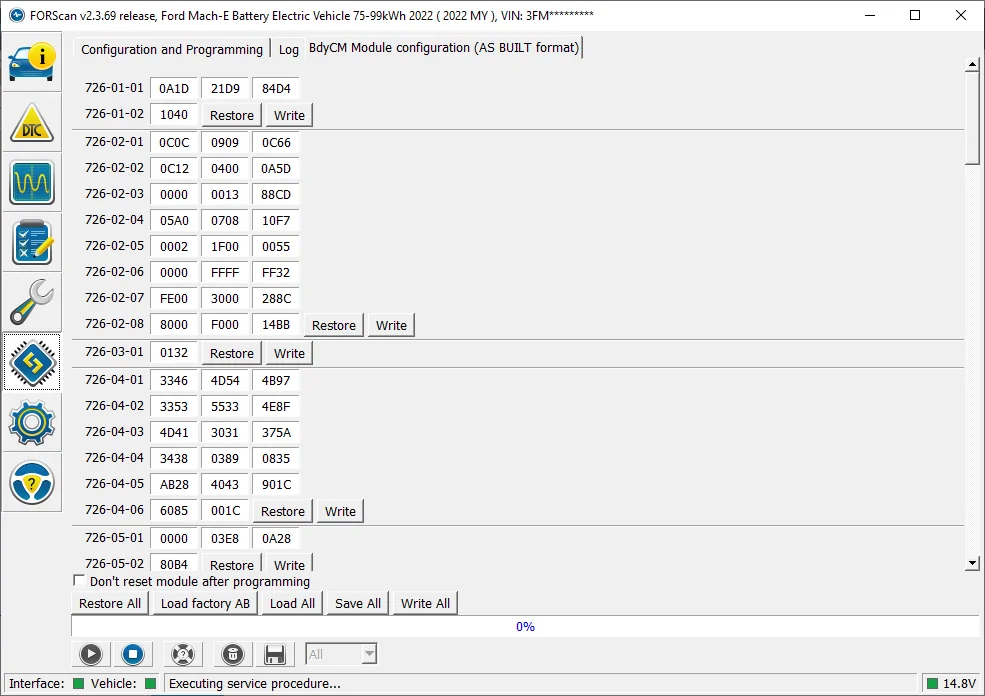This screenshot has width=985, height=696.
Task: Click Load factory AB button
Action: click(205, 604)
